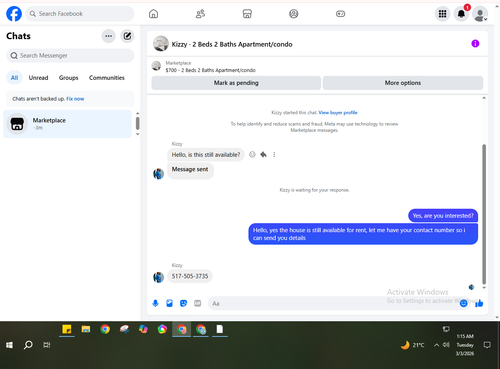500x369 pixels.
Task: Reply to 'Hello, is this still available?' message
Action: point(263,154)
